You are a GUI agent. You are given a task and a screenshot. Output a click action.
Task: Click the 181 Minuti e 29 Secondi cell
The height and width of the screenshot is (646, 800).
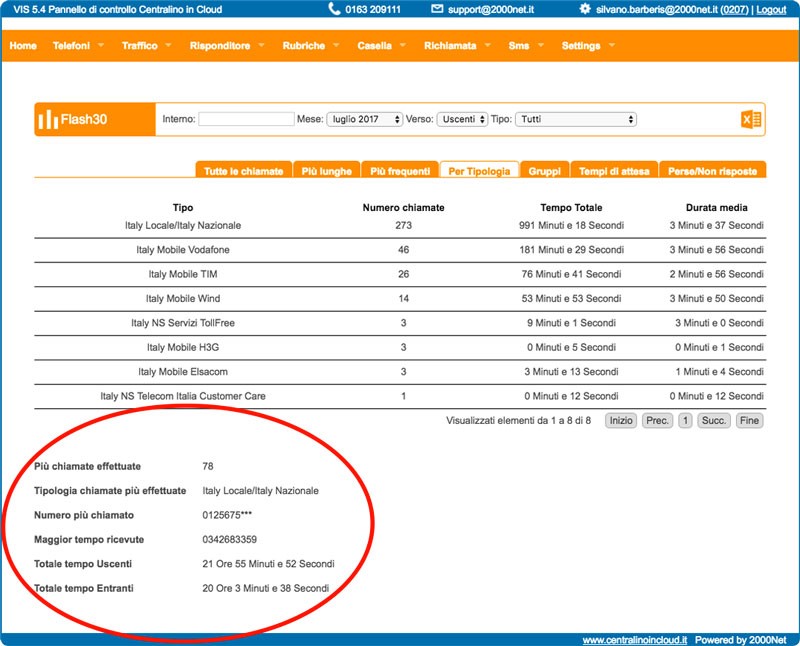pyautogui.click(x=571, y=250)
